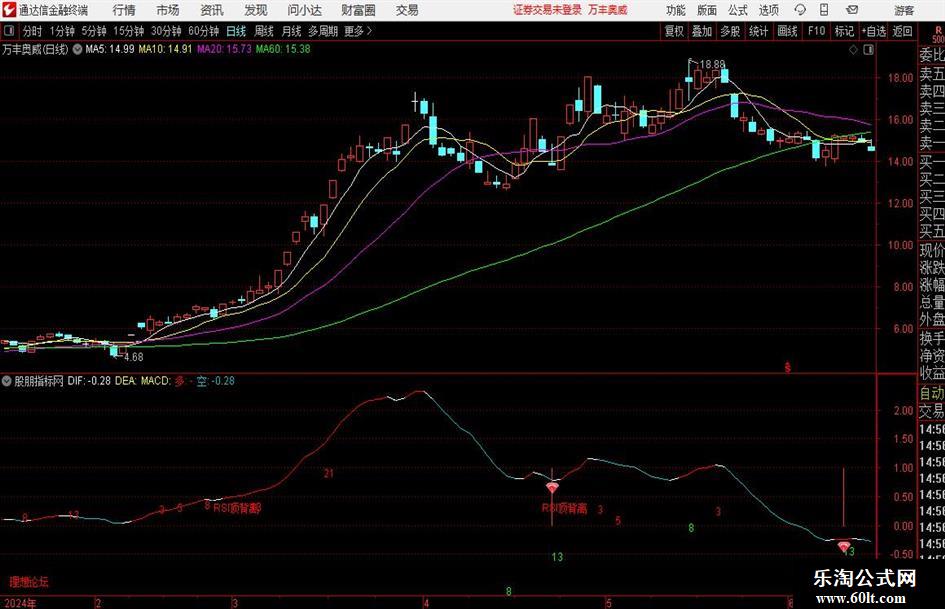This screenshot has height=609, width=945.
Task: Expand sub-chart indicator arrow beside 股朋指标网
Action: click(6, 381)
